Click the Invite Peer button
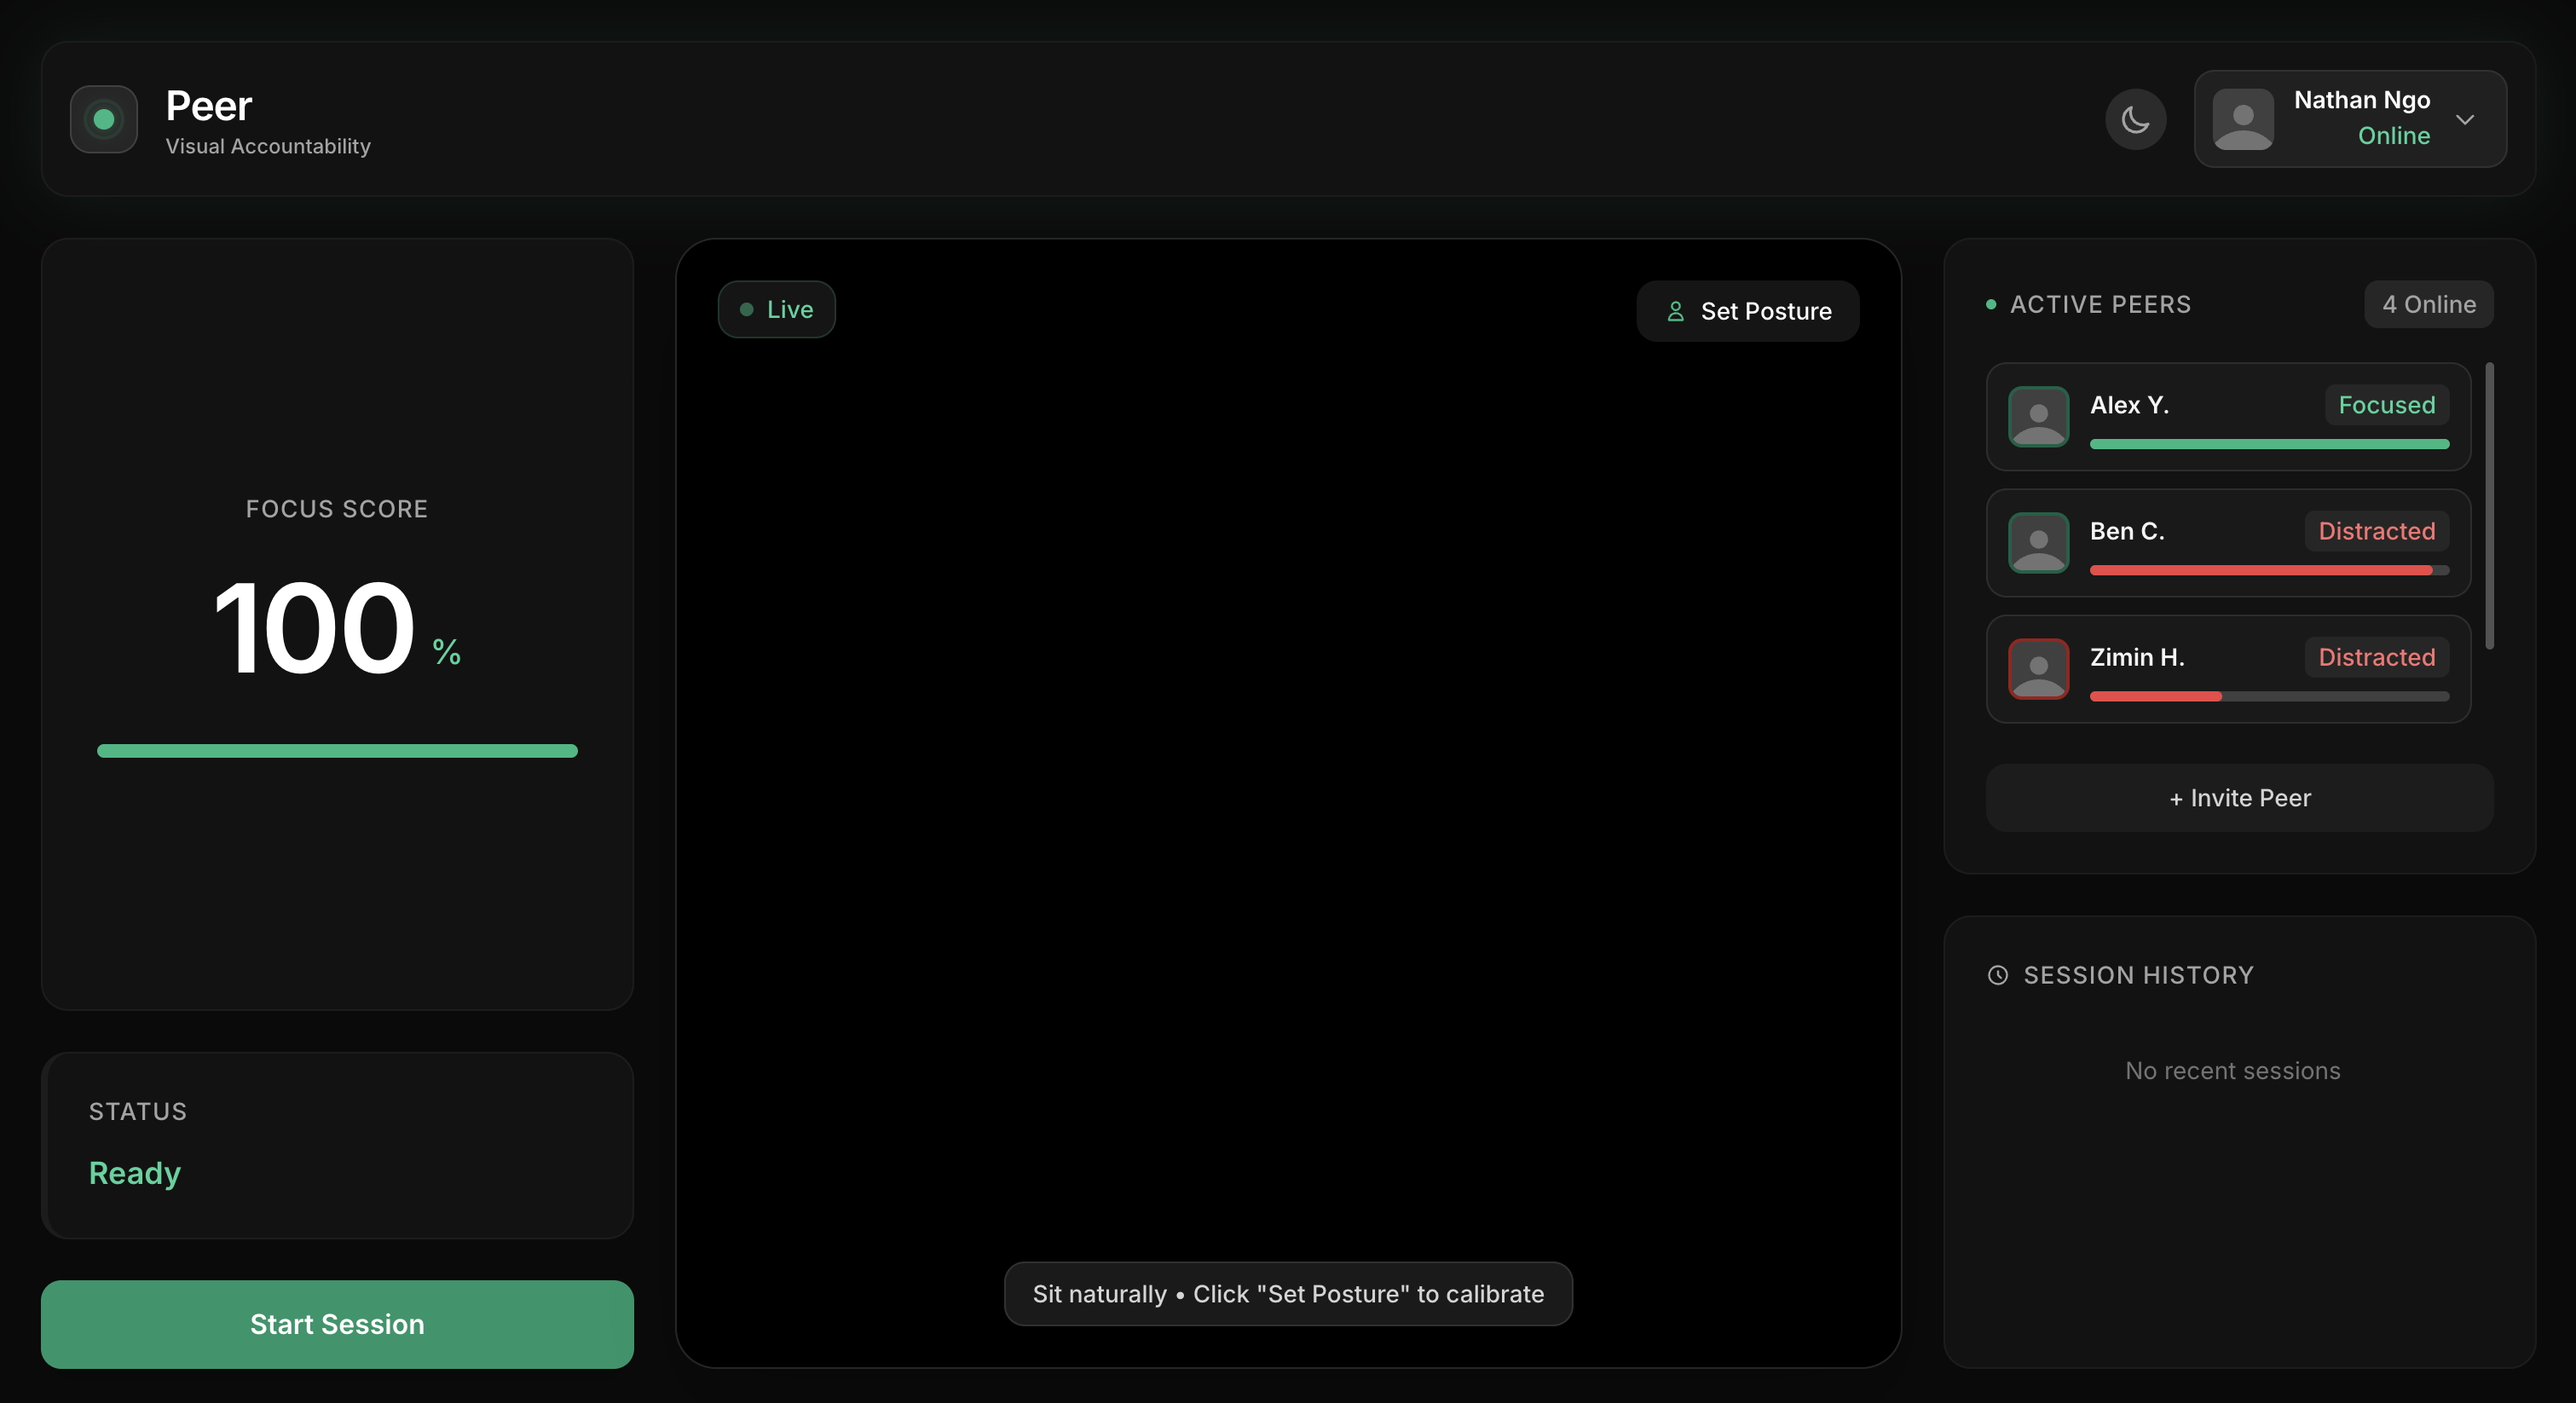The width and height of the screenshot is (2576, 1403). pos(2239,798)
